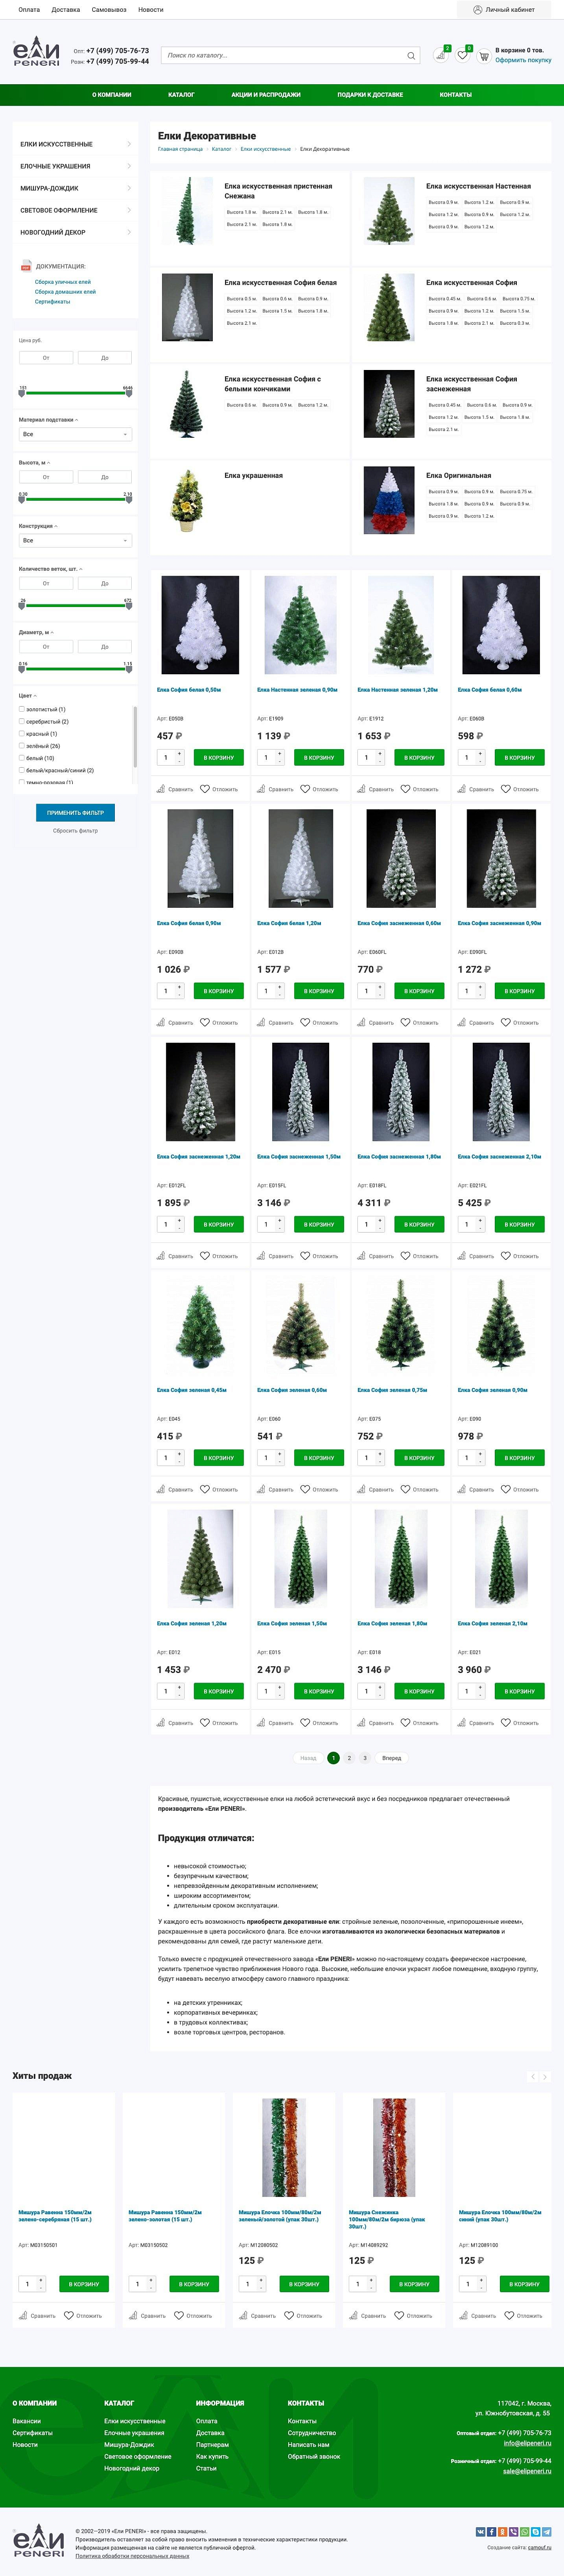This screenshot has width=564, height=2576.
Task: Open the wishlist heart icon in header
Action: (462, 55)
